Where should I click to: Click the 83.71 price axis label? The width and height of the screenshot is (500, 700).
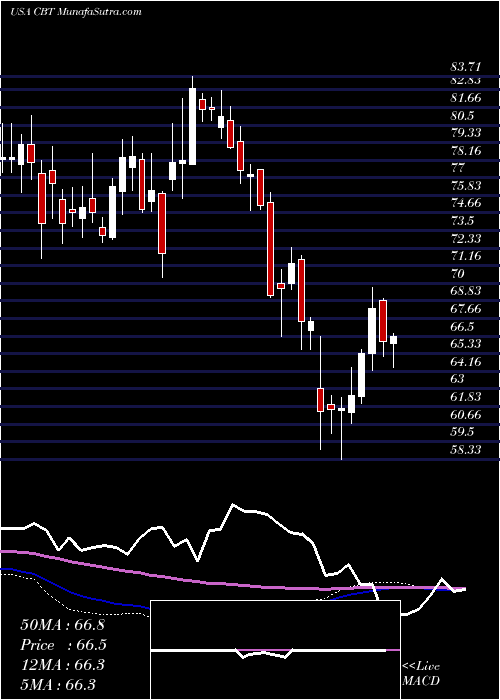point(466,67)
